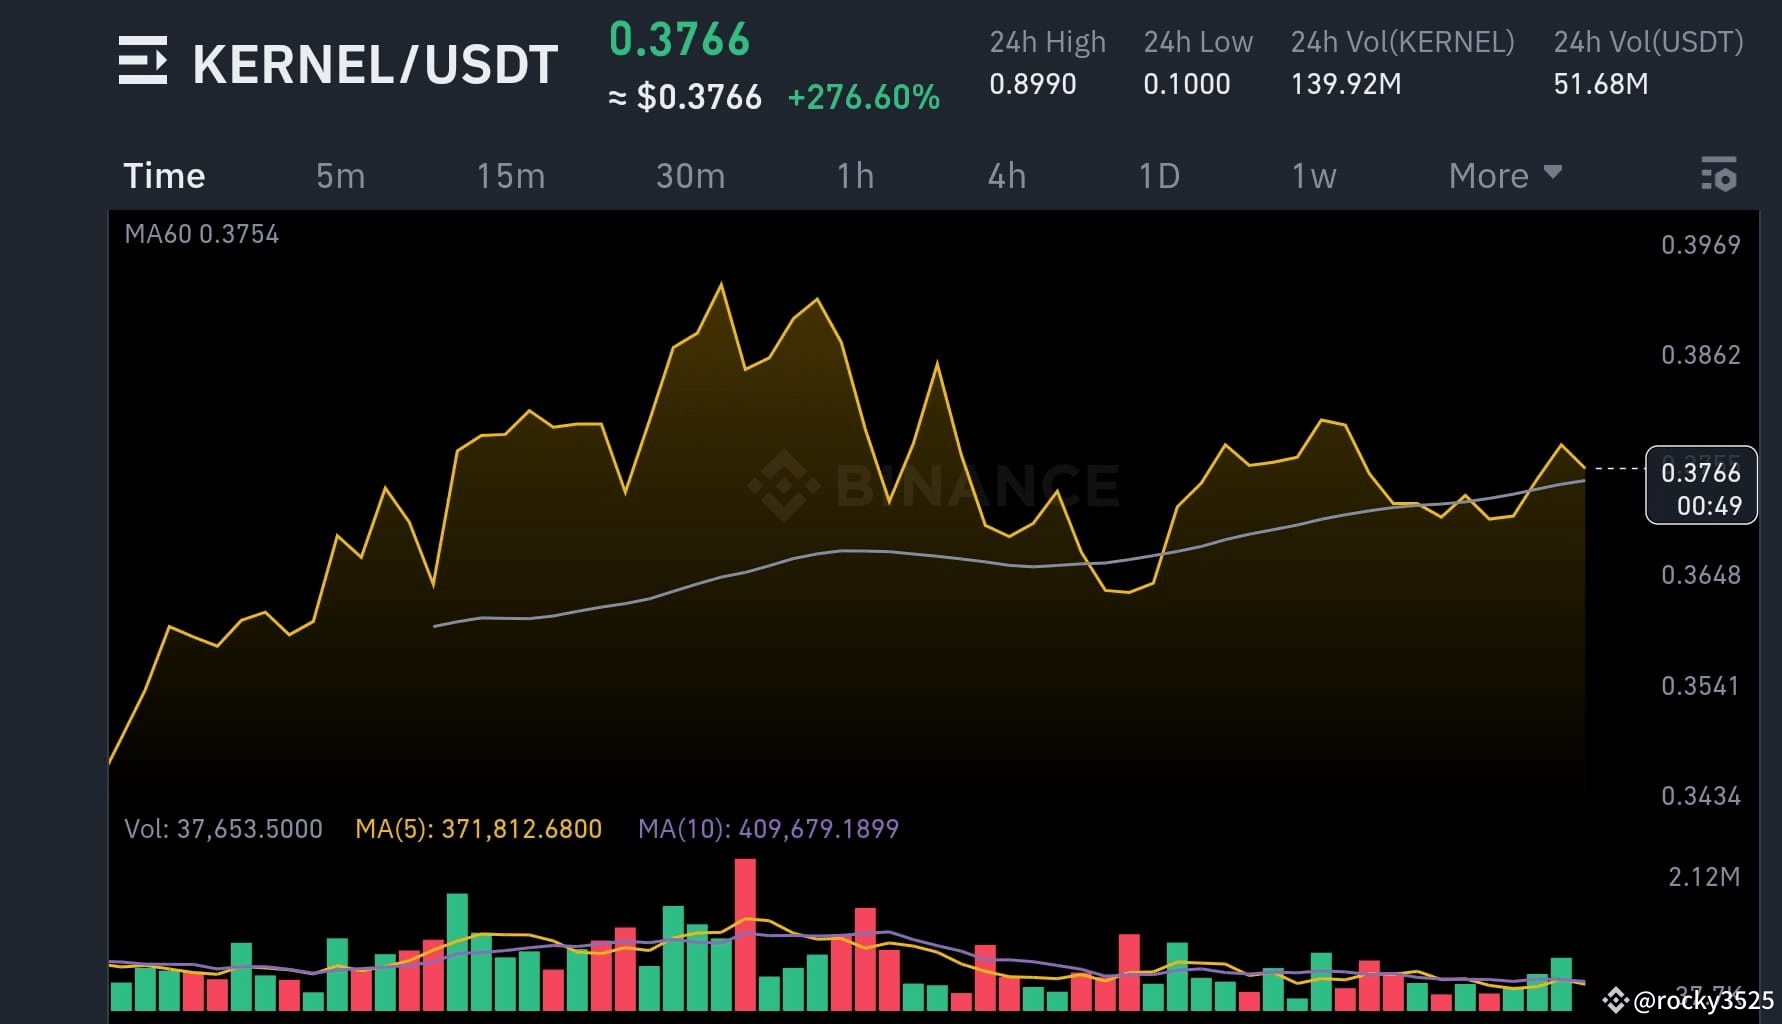
Task: Click the current price tag 0.3766 on the axis
Action: [x=1700, y=473]
